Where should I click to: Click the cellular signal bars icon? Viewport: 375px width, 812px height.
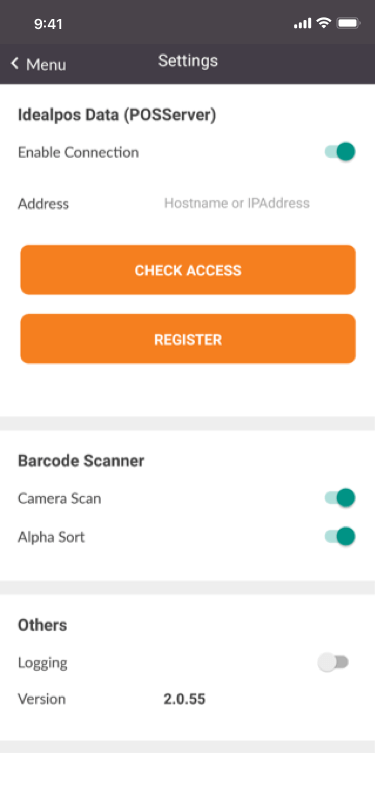point(302,23)
